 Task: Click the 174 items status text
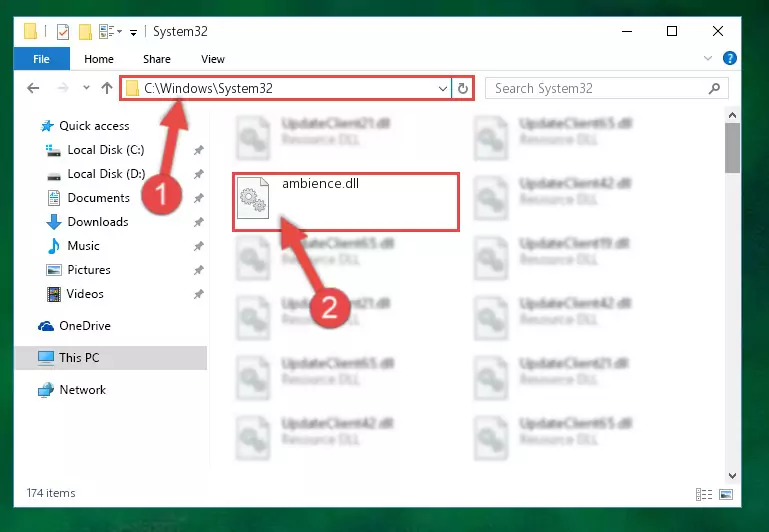(51, 493)
